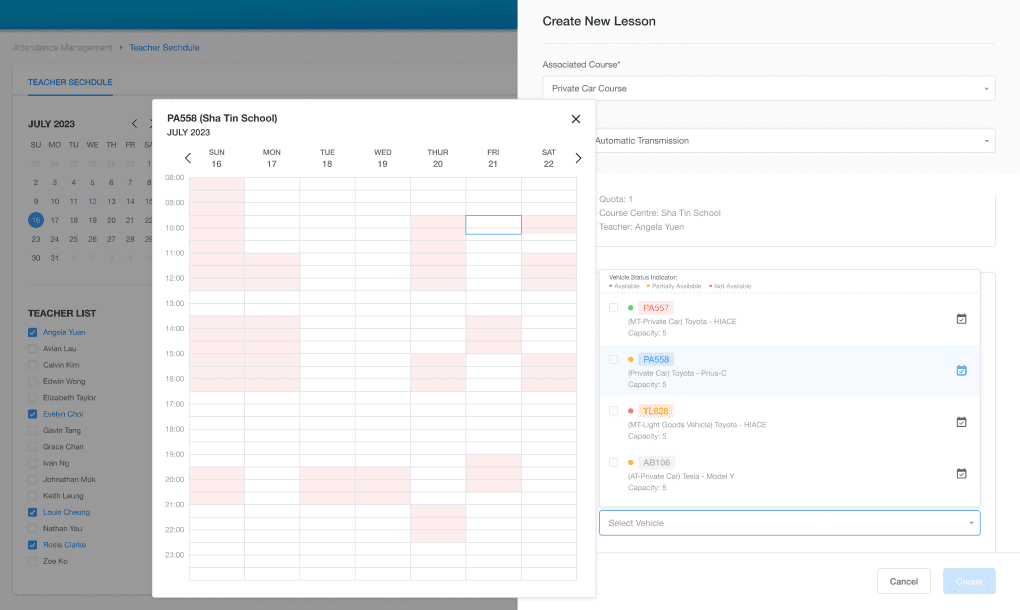1020x610 pixels.
Task: Expand the Automatic Transmission dropdown
Action: [771, 140]
